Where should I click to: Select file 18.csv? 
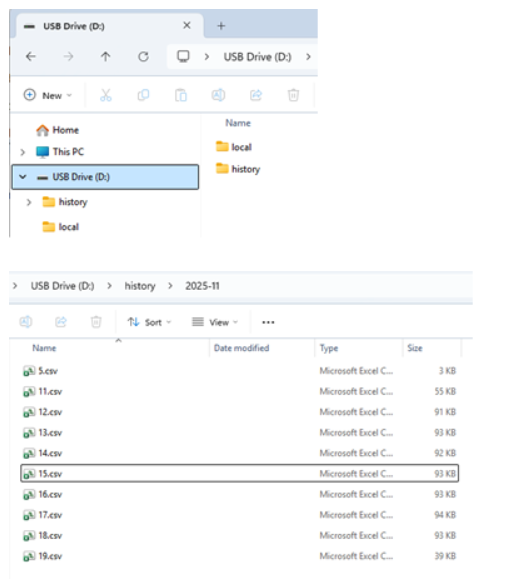pos(239,535)
